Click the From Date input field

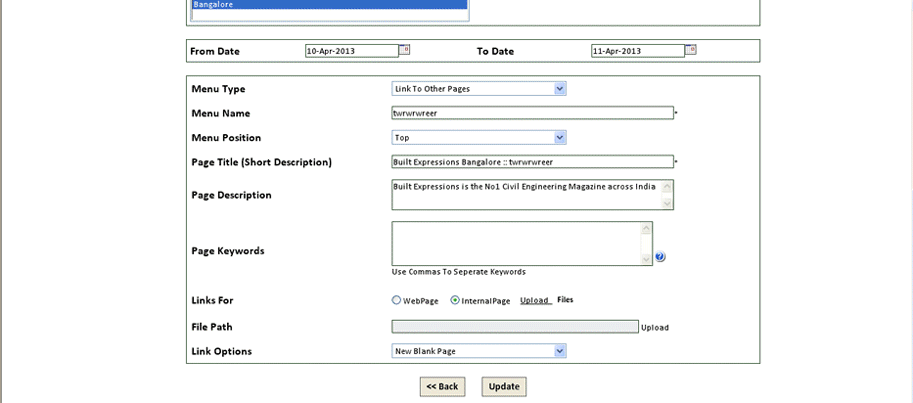pos(351,51)
